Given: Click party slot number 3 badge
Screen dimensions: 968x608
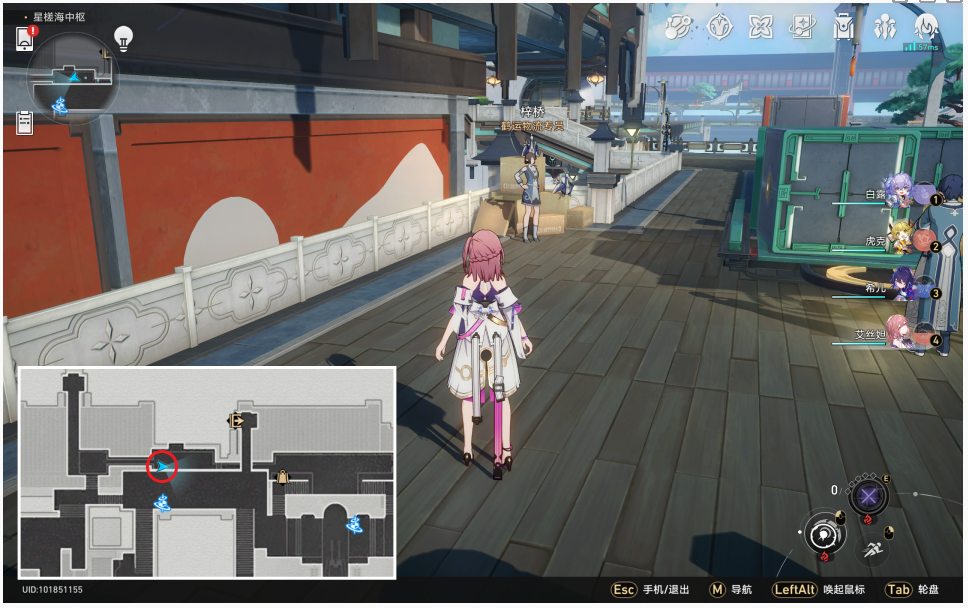Looking at the screenshot, I should pyautogui.click(x=935, y=294).
